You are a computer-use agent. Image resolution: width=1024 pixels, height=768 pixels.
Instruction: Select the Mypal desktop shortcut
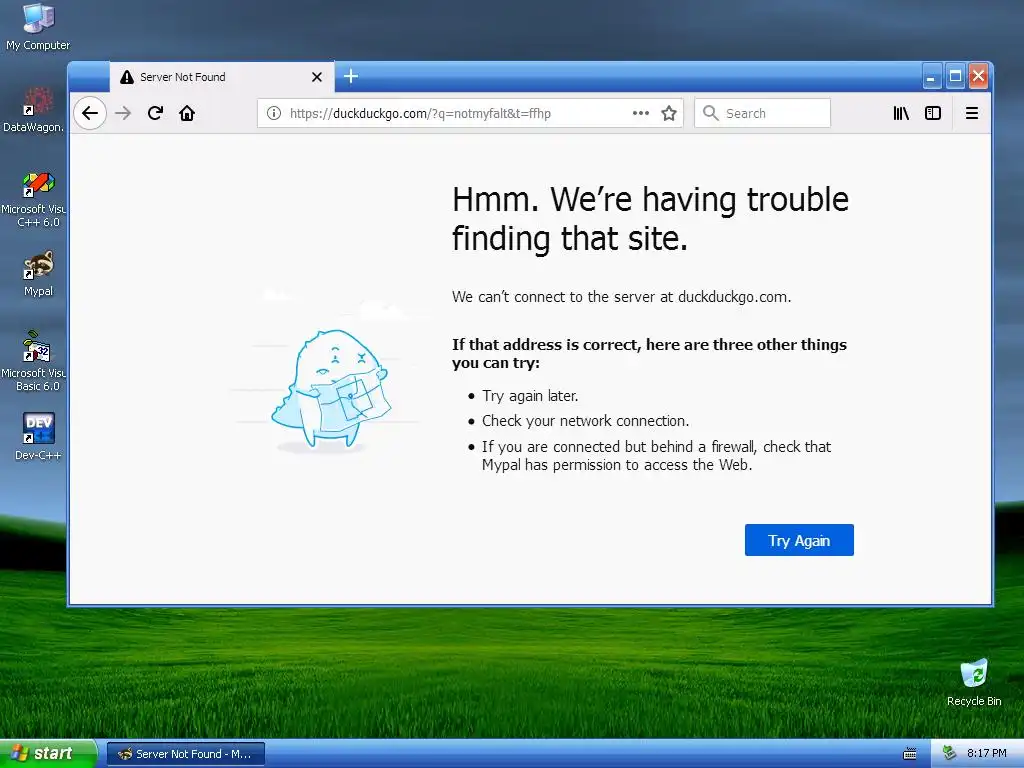point(38,274)
